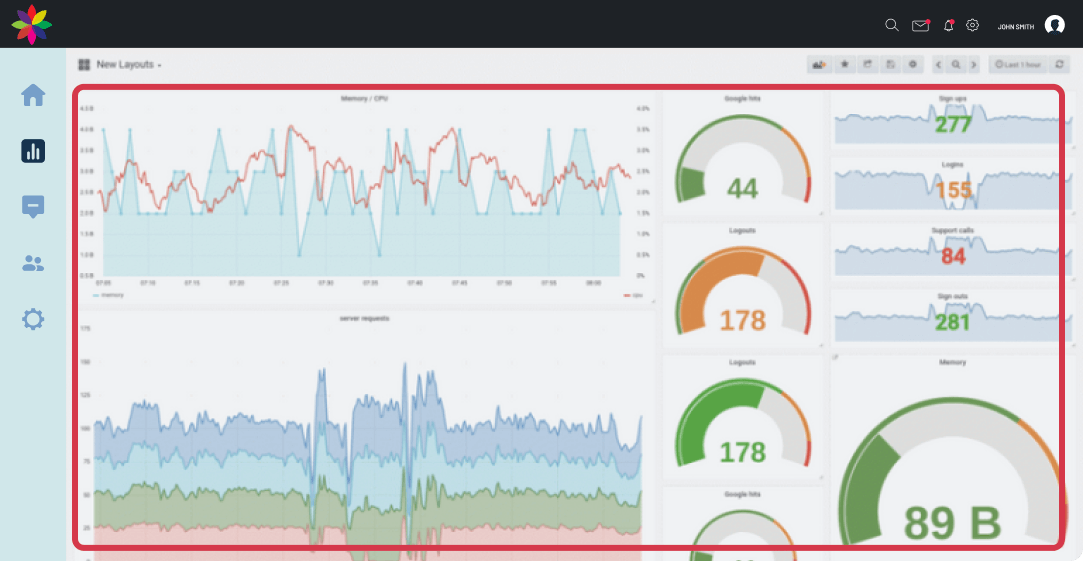Click the 44 Google hits value

coord(742,189)
